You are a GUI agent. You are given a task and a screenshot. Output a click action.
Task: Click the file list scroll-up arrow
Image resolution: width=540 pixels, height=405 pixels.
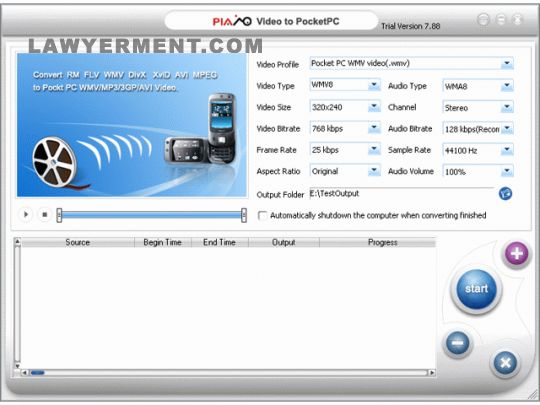pos(17,241)
